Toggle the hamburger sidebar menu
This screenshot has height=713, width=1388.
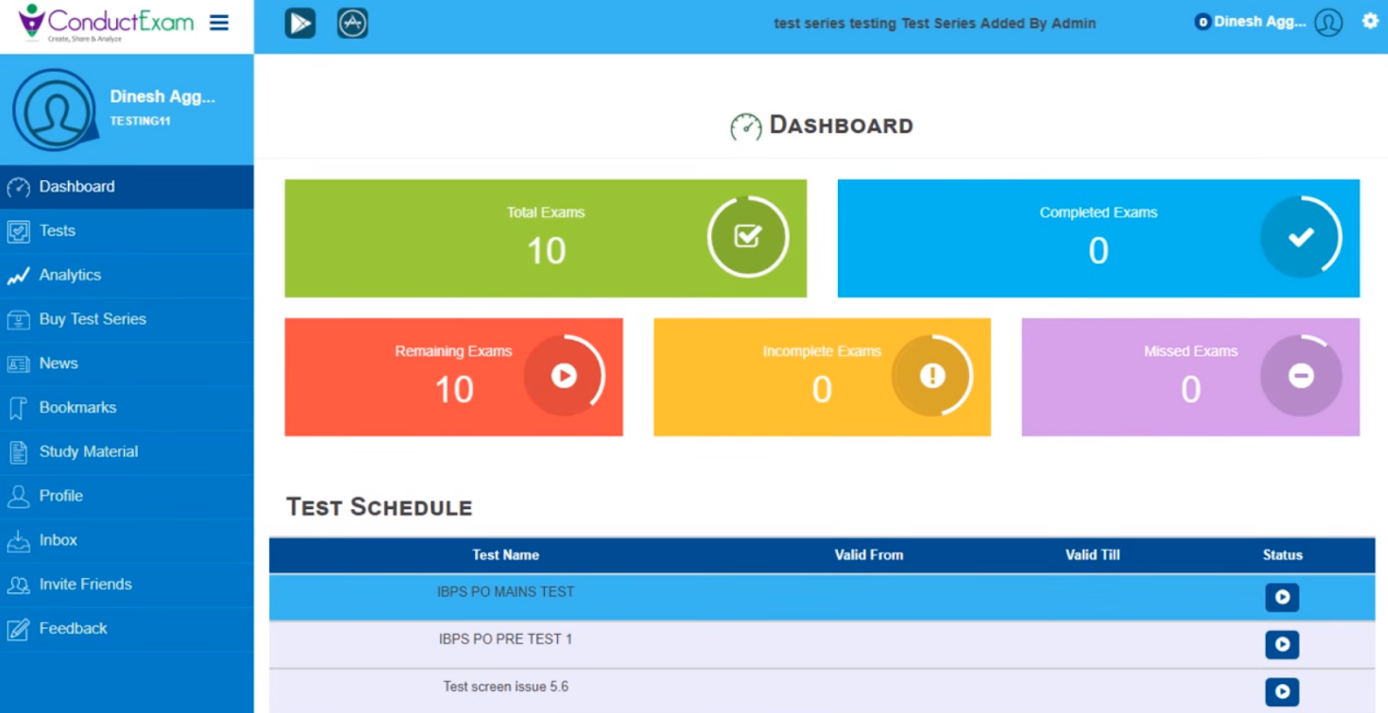(219, 23)
